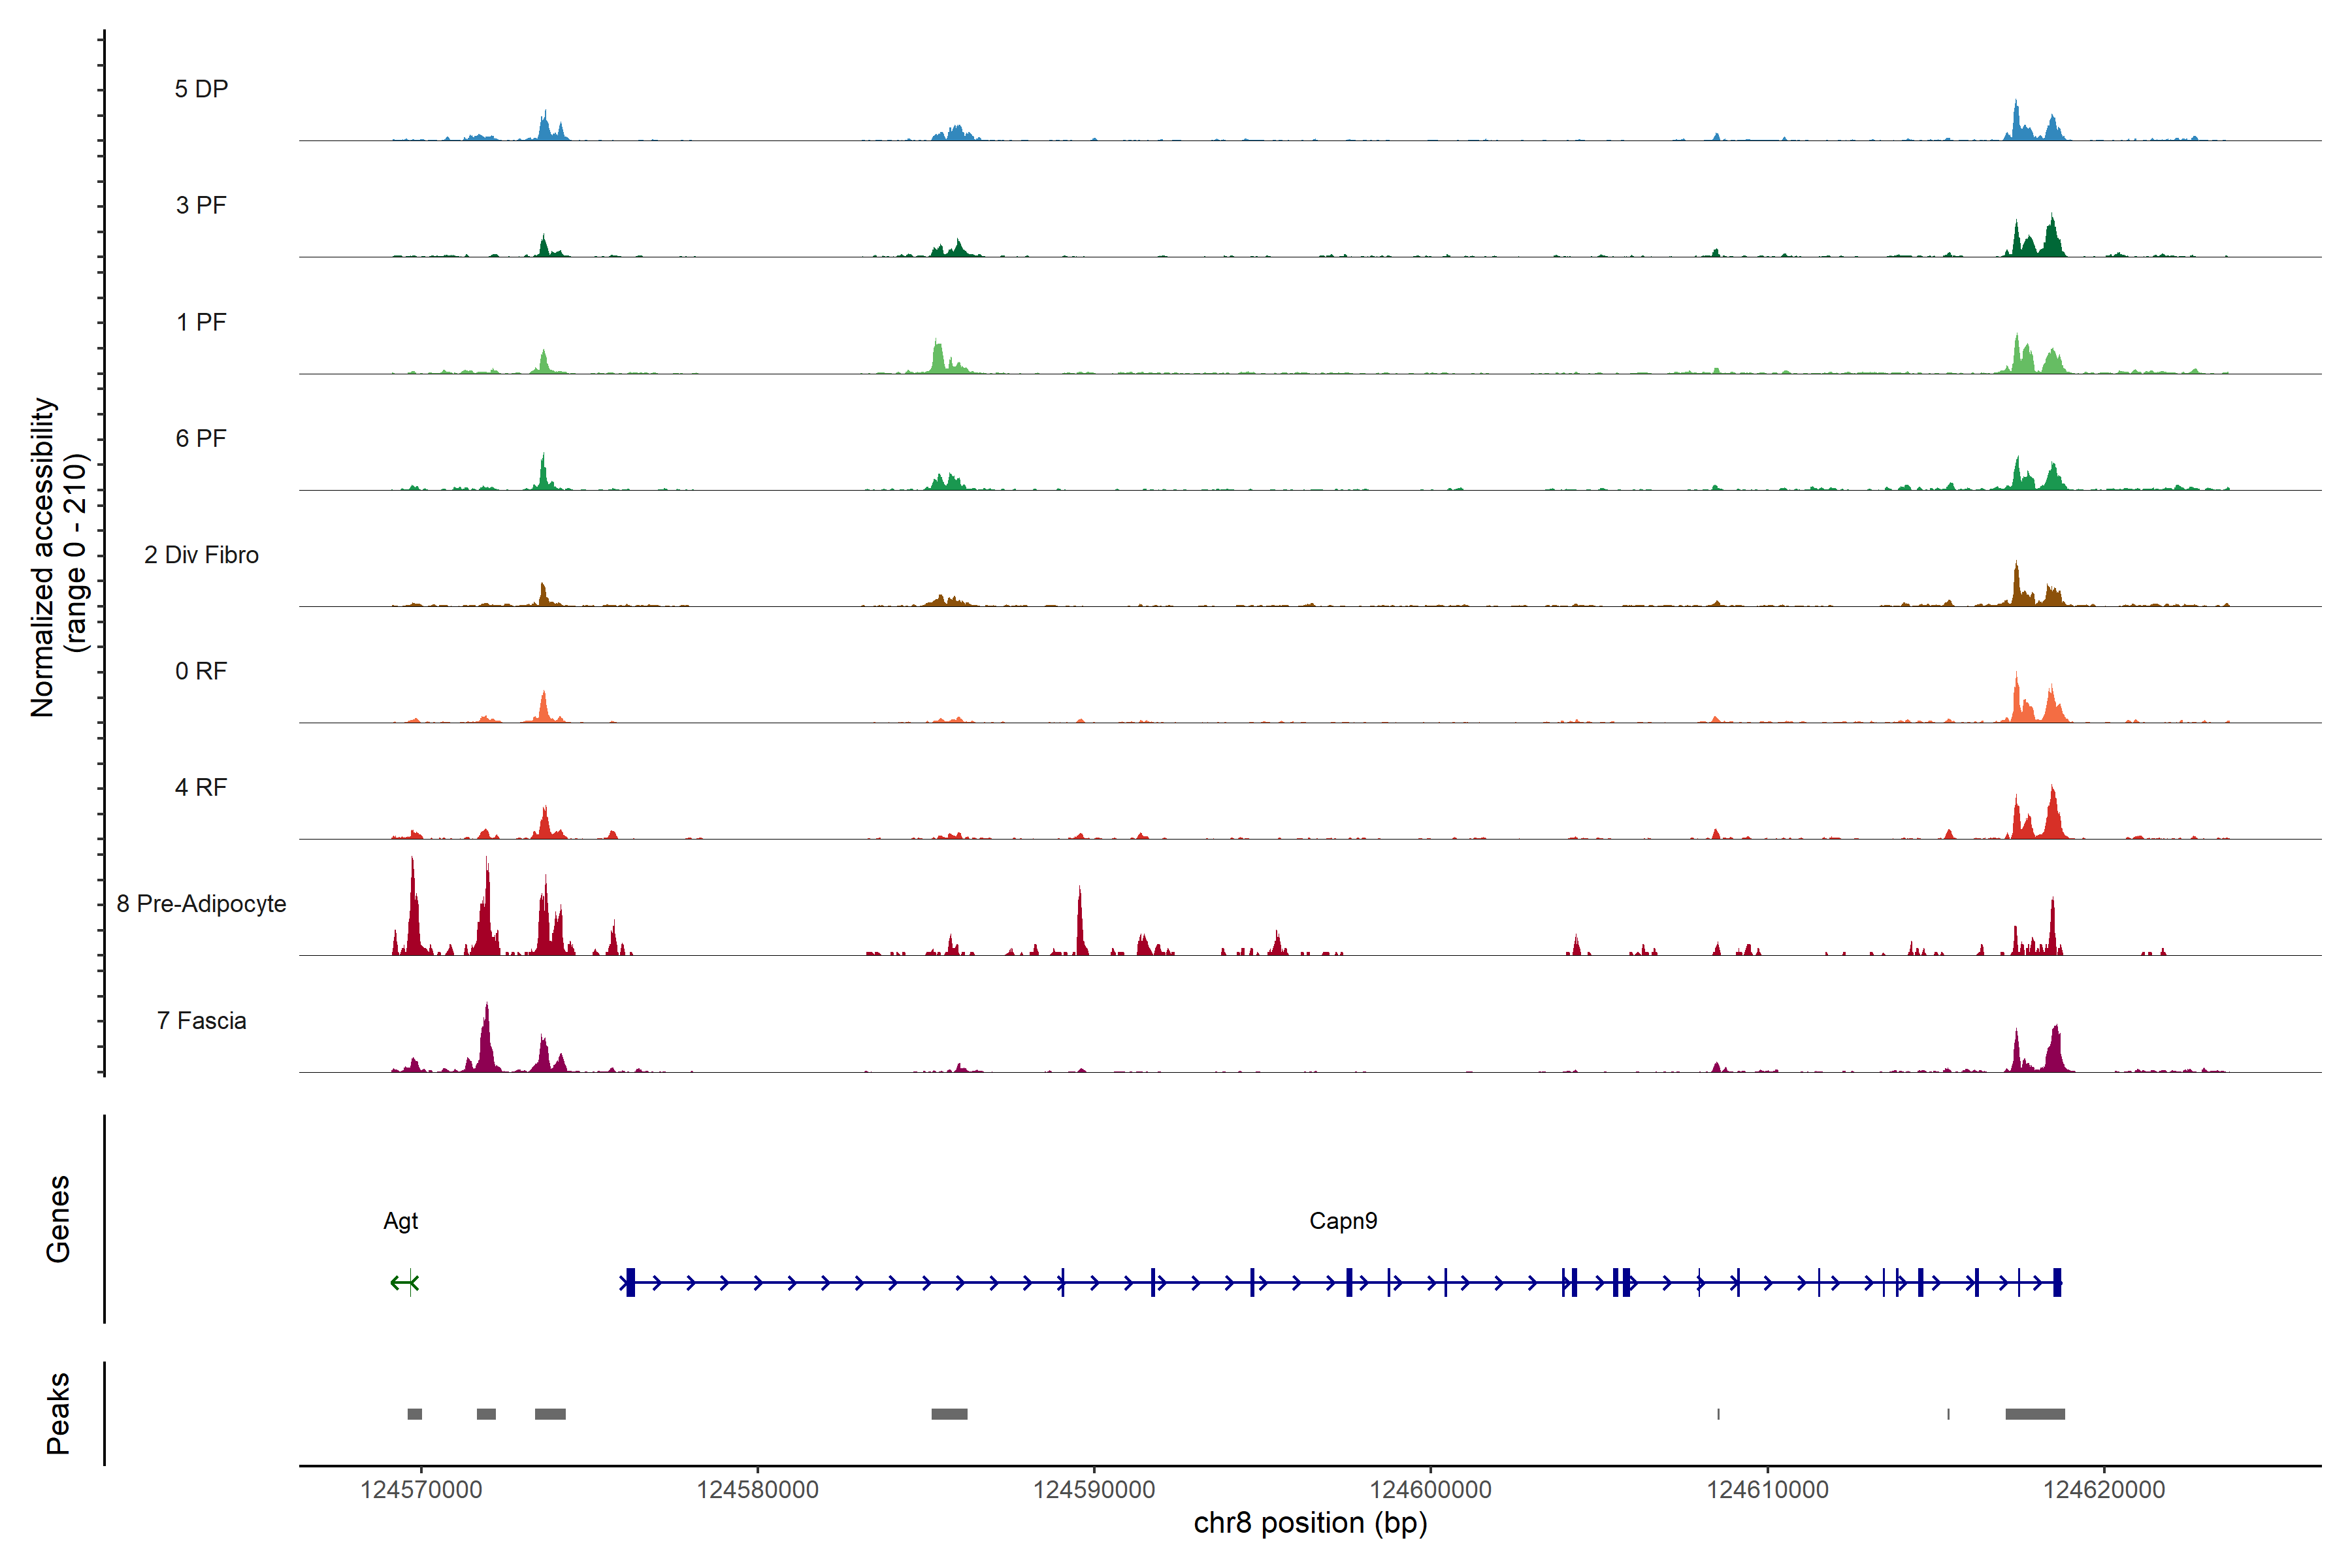Click the 124600000 axis tick label
Image resolution: width=2352 pixels, height=1568 pixels.
pyautogui.click(x=1430, y=1490)
